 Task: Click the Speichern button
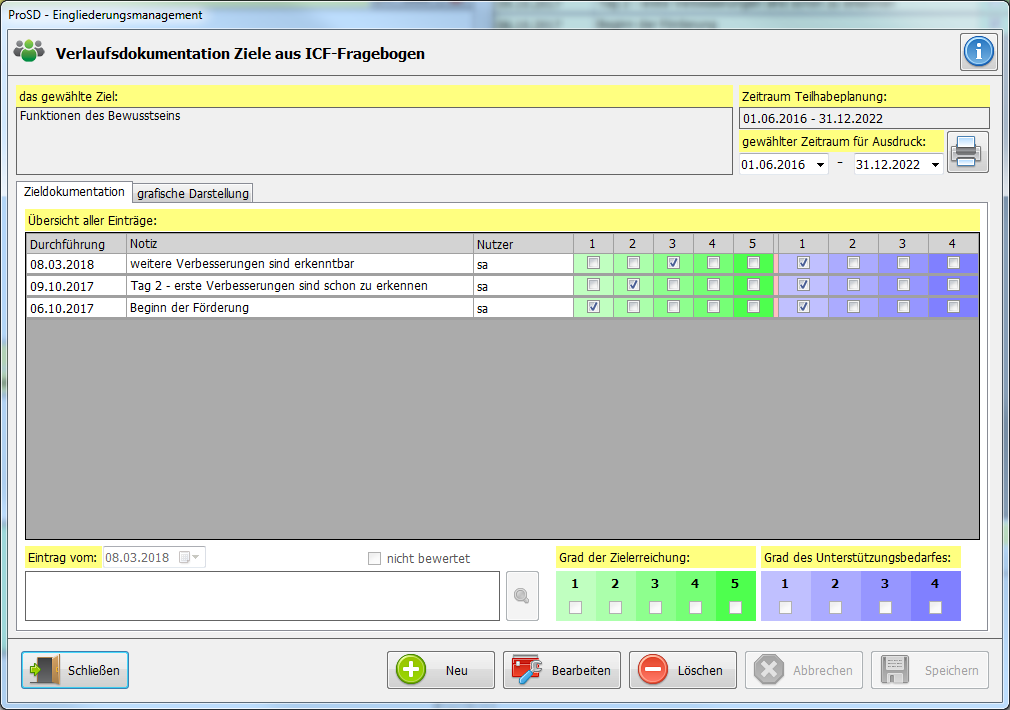(x=929, y=670)
